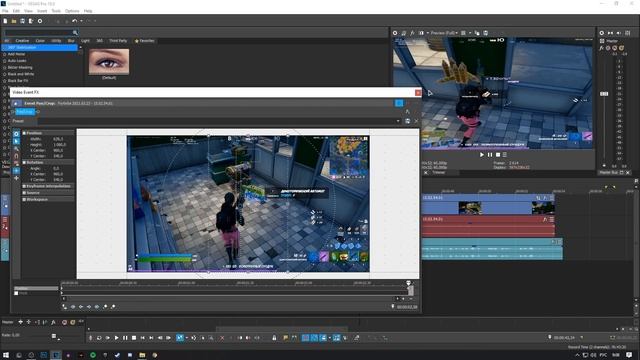
Task: Switch to the Favorites FX tab
Action: click(x=144, y=41)
